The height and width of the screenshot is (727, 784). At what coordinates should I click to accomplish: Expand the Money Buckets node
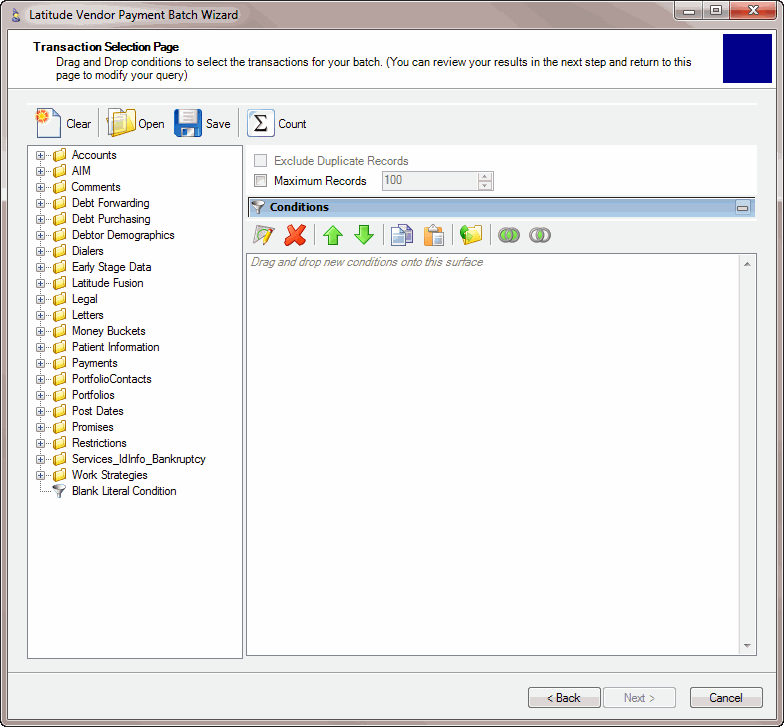coord(40,332)
